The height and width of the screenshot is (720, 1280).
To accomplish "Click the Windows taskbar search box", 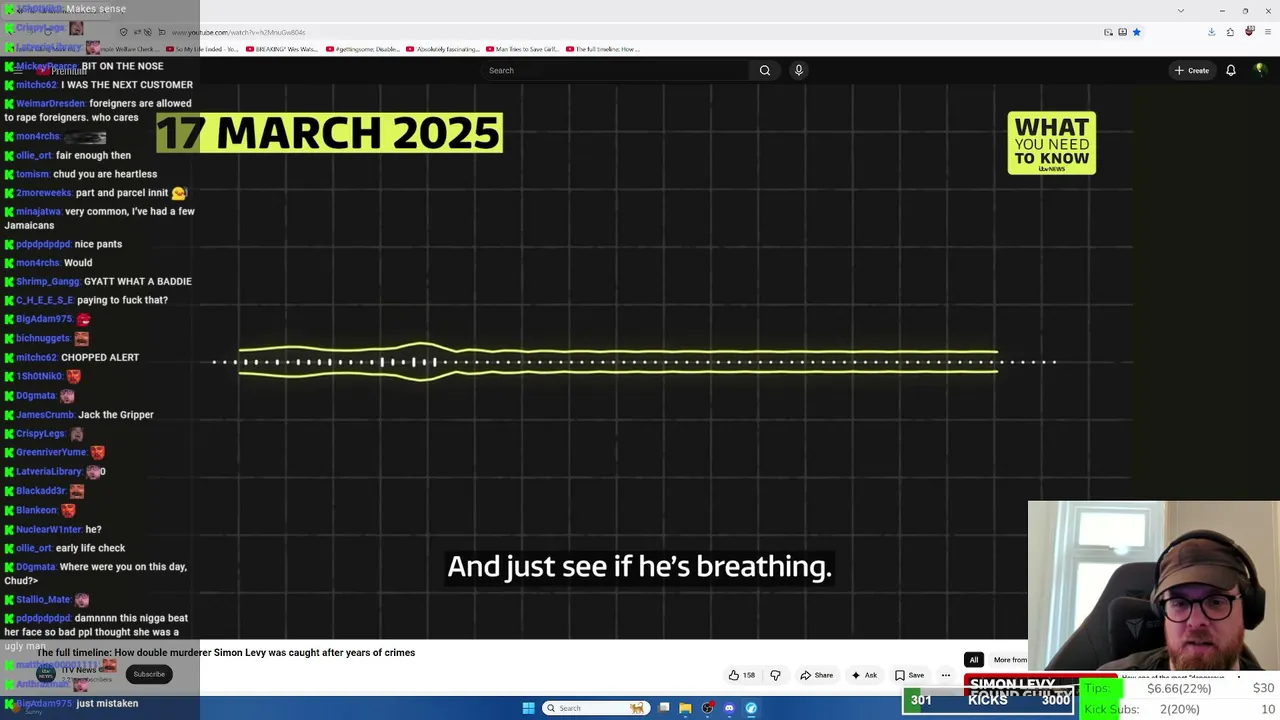I will [x=594, y=708].
